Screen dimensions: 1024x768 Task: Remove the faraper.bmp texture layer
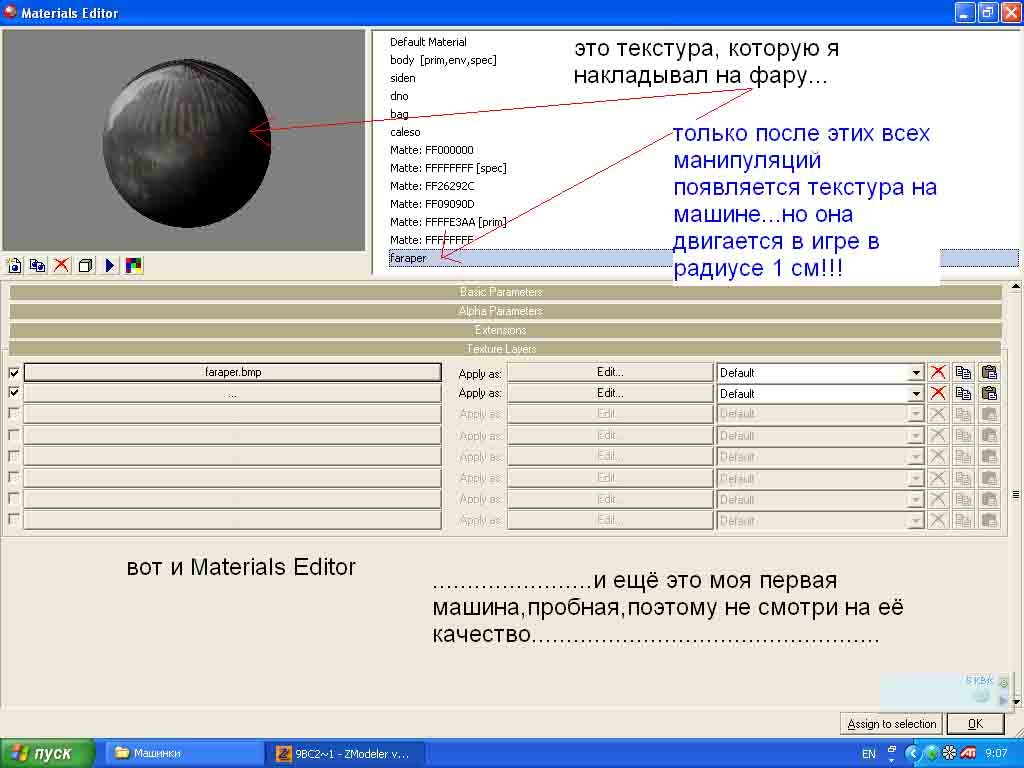(x=938, y=372)
